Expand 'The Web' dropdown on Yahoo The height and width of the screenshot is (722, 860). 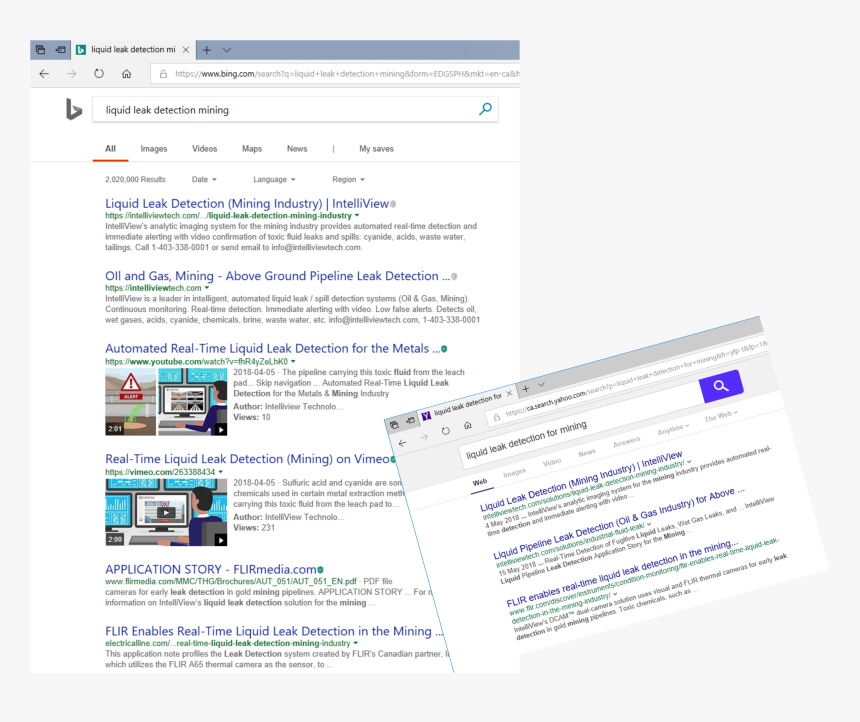tap(721, 415)
